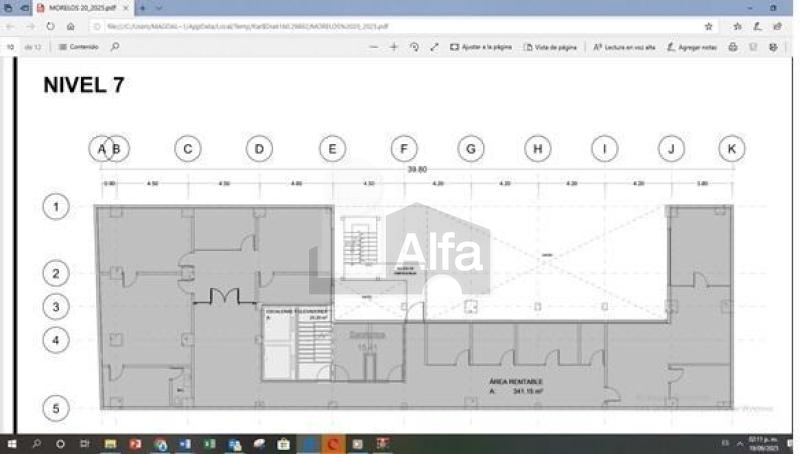The image size is (800, 454).
Task: Select the MORELOS 20_2025.pdf tab
Action: coord(80,8)
